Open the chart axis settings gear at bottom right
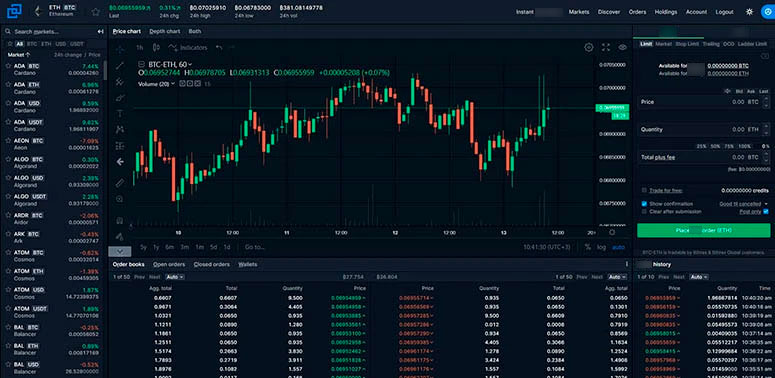The height and width of the screenshot is (378, 775). point(612,232)
